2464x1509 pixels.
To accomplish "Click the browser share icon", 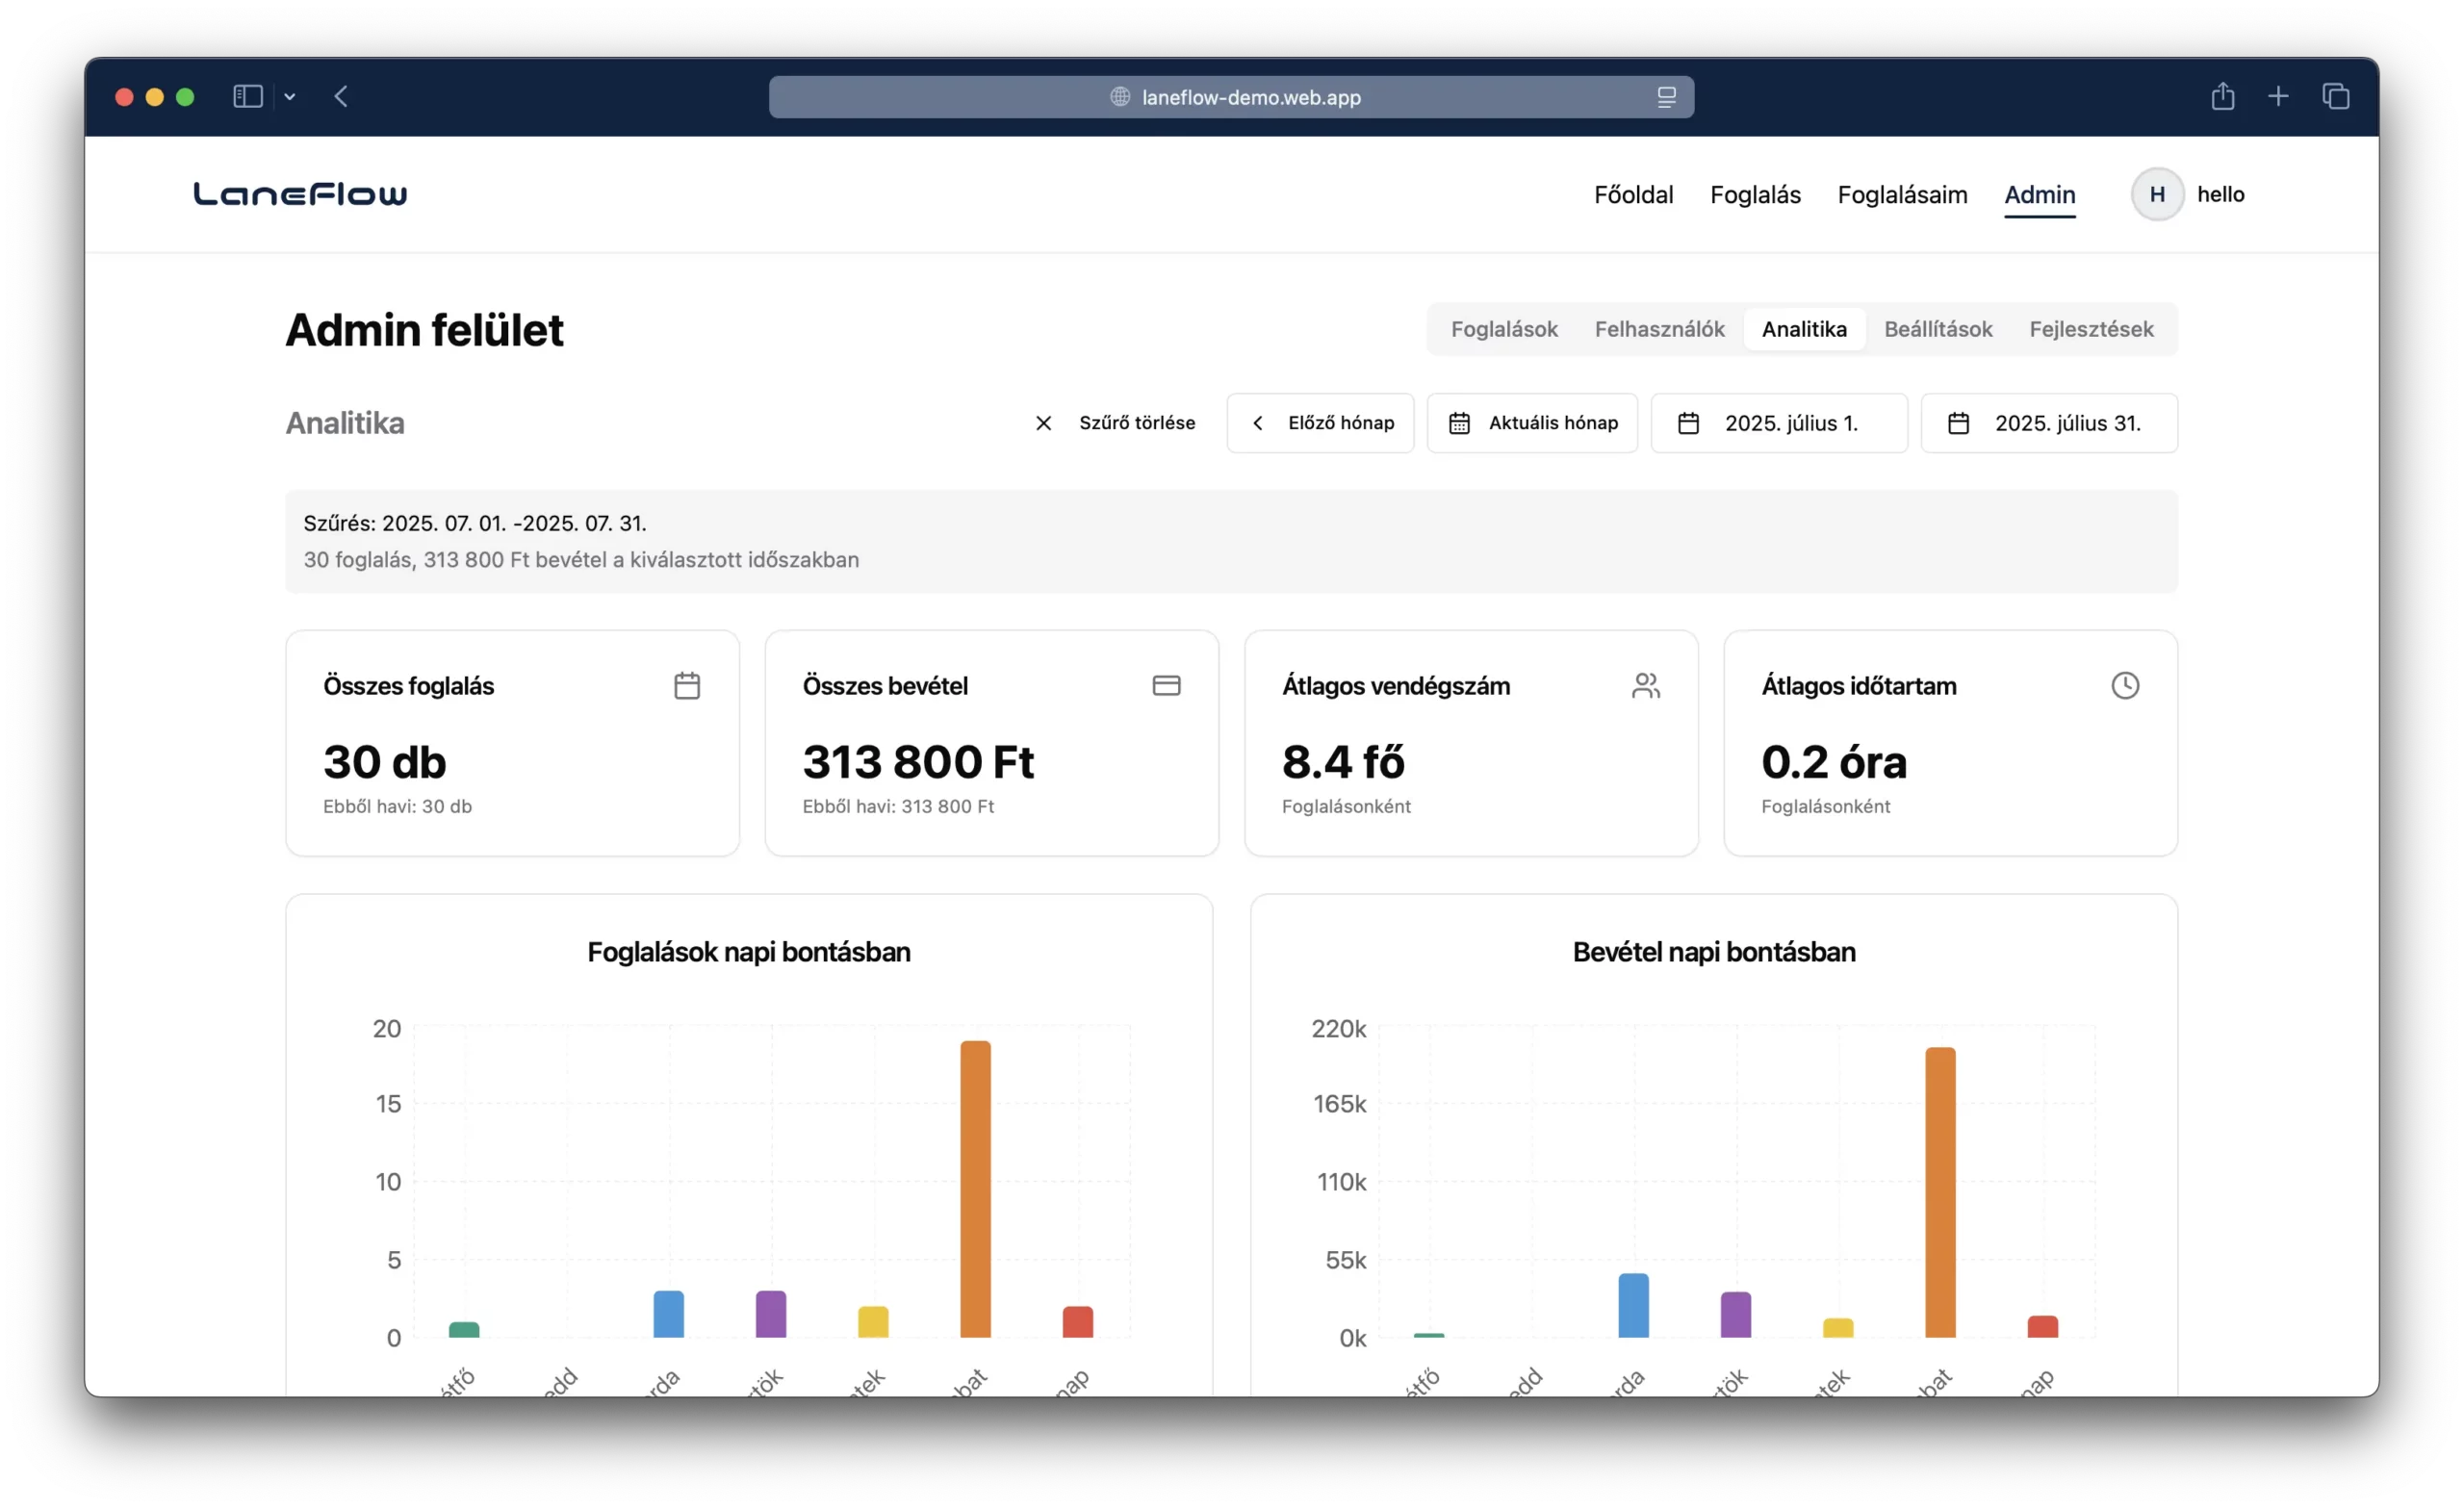I will point(2222,97).
